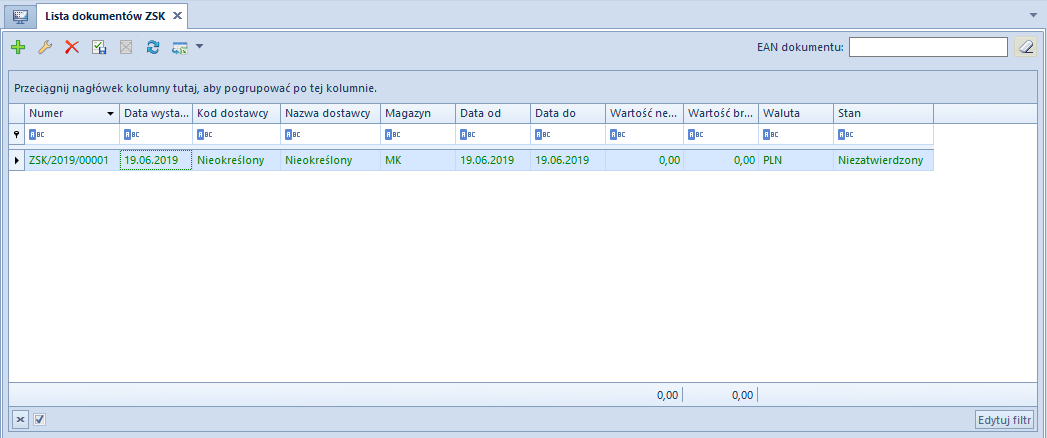The image size is (1047, 438).
Task: Click the 19.06.2019 cell under Data od
Action: 493,160
